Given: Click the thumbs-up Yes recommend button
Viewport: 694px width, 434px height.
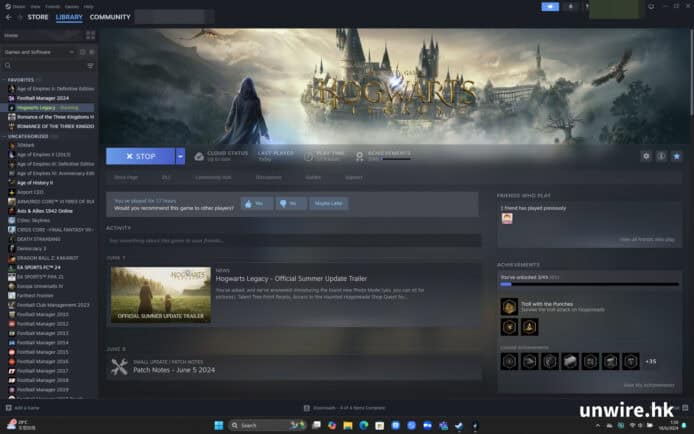Looking at the screenshot, I should (257, 203).
